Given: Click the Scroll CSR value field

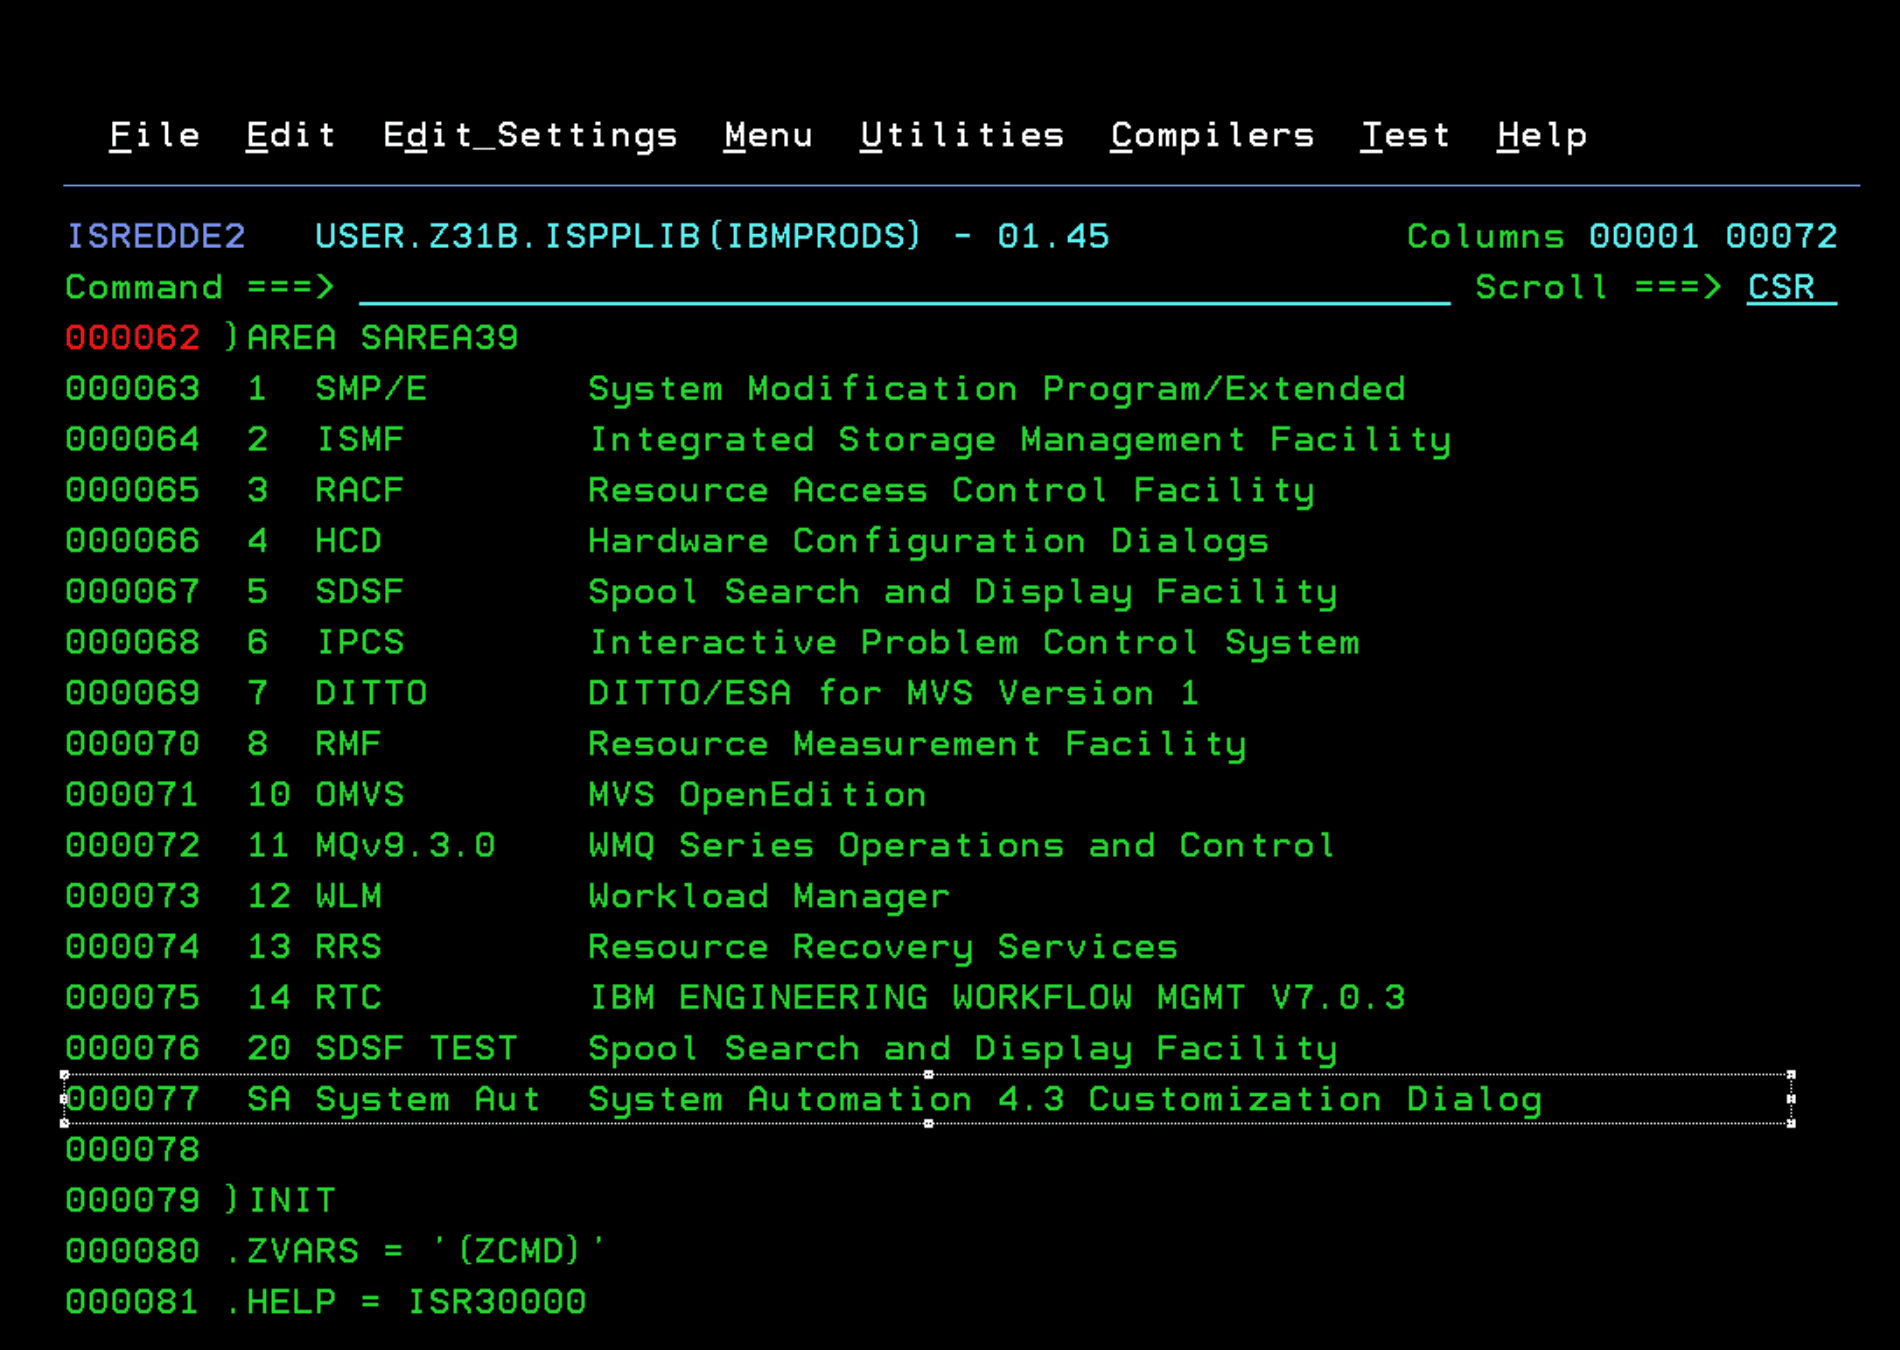Looking at the screenshot, I should (x=1789, y=287).
